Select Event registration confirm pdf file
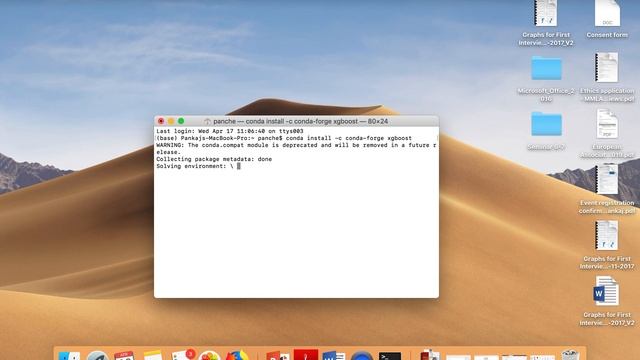The height and width of the screenshot is (360, 640). (x=607, y=179)
